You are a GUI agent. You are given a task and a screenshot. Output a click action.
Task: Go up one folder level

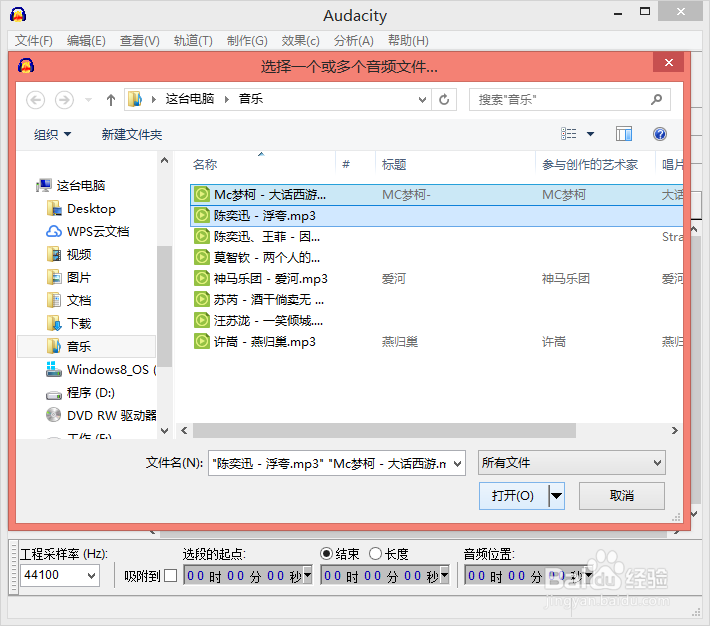point(110,100)
